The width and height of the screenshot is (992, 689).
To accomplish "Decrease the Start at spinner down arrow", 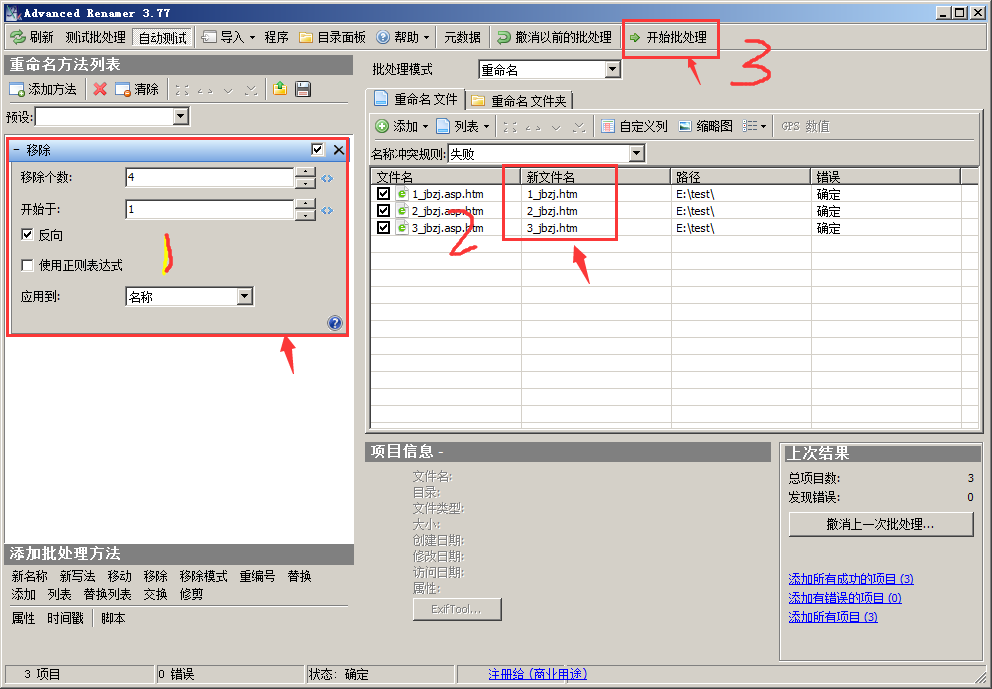I will tap(306, 215).
